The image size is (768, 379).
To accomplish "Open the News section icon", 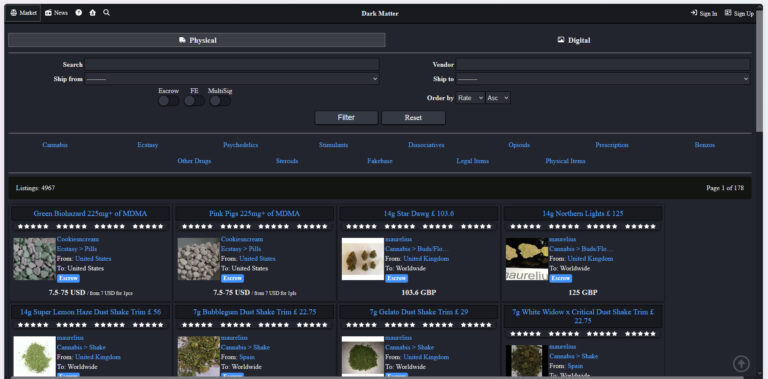I will tap(56, 13).
